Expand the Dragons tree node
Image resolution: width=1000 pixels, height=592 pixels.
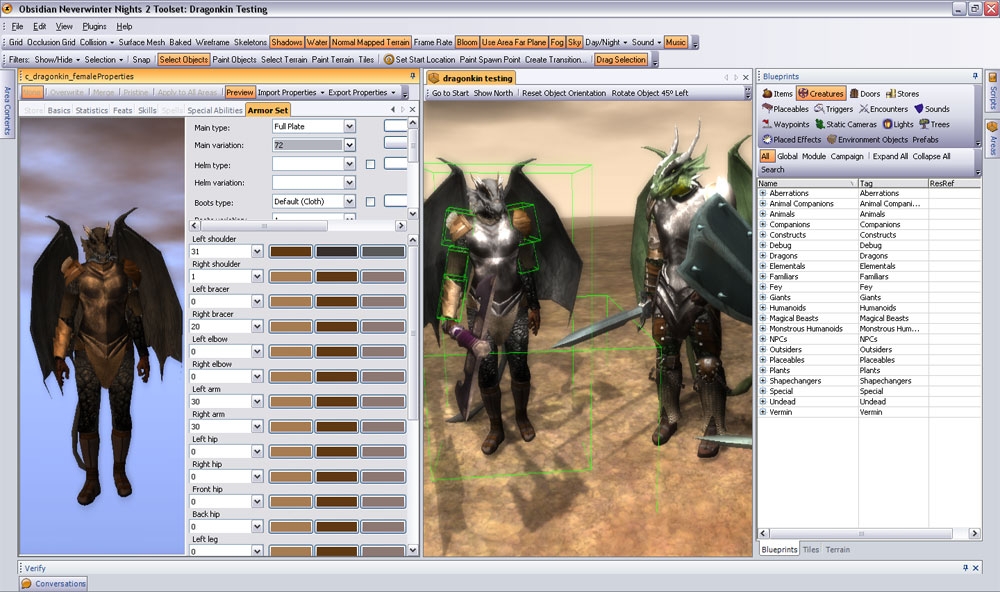[x=763, y=256]
